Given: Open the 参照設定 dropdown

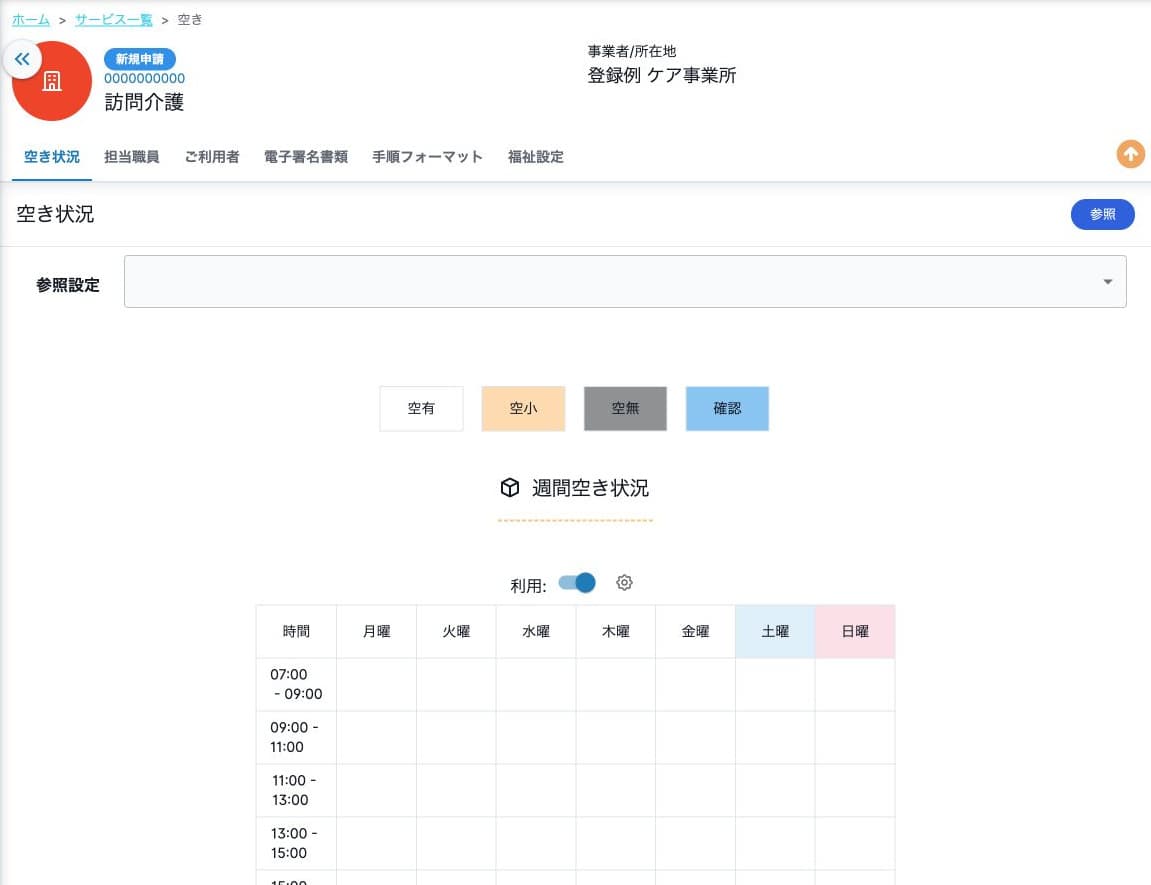Looking at the screenshot, I should click(x=625, y=282).
